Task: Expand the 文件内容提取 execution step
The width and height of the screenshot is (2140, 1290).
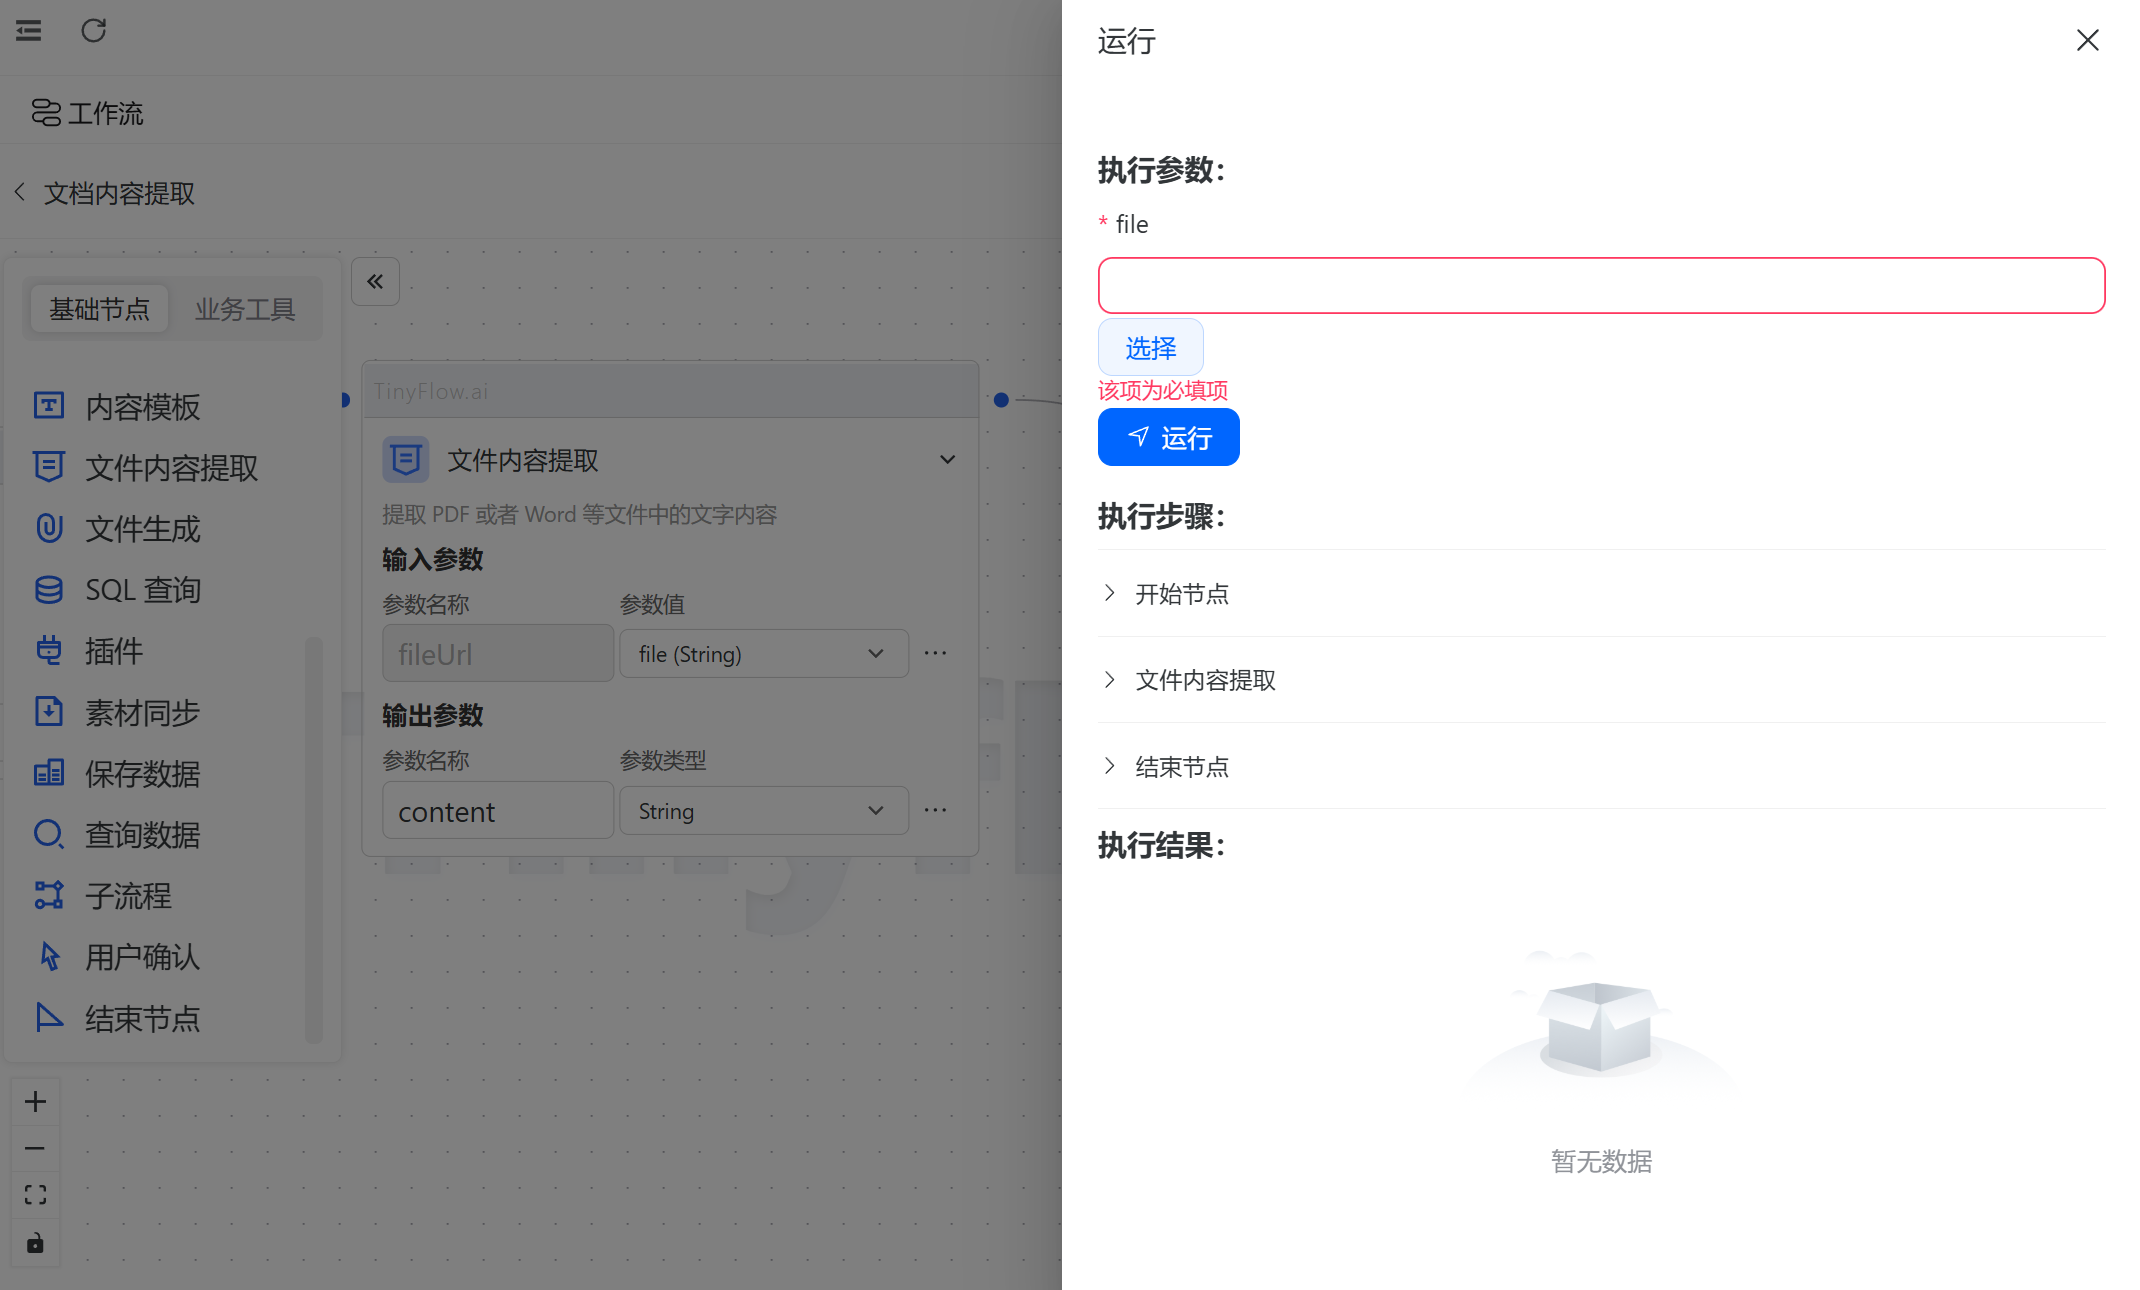Action: click(x=1205, y=680)
